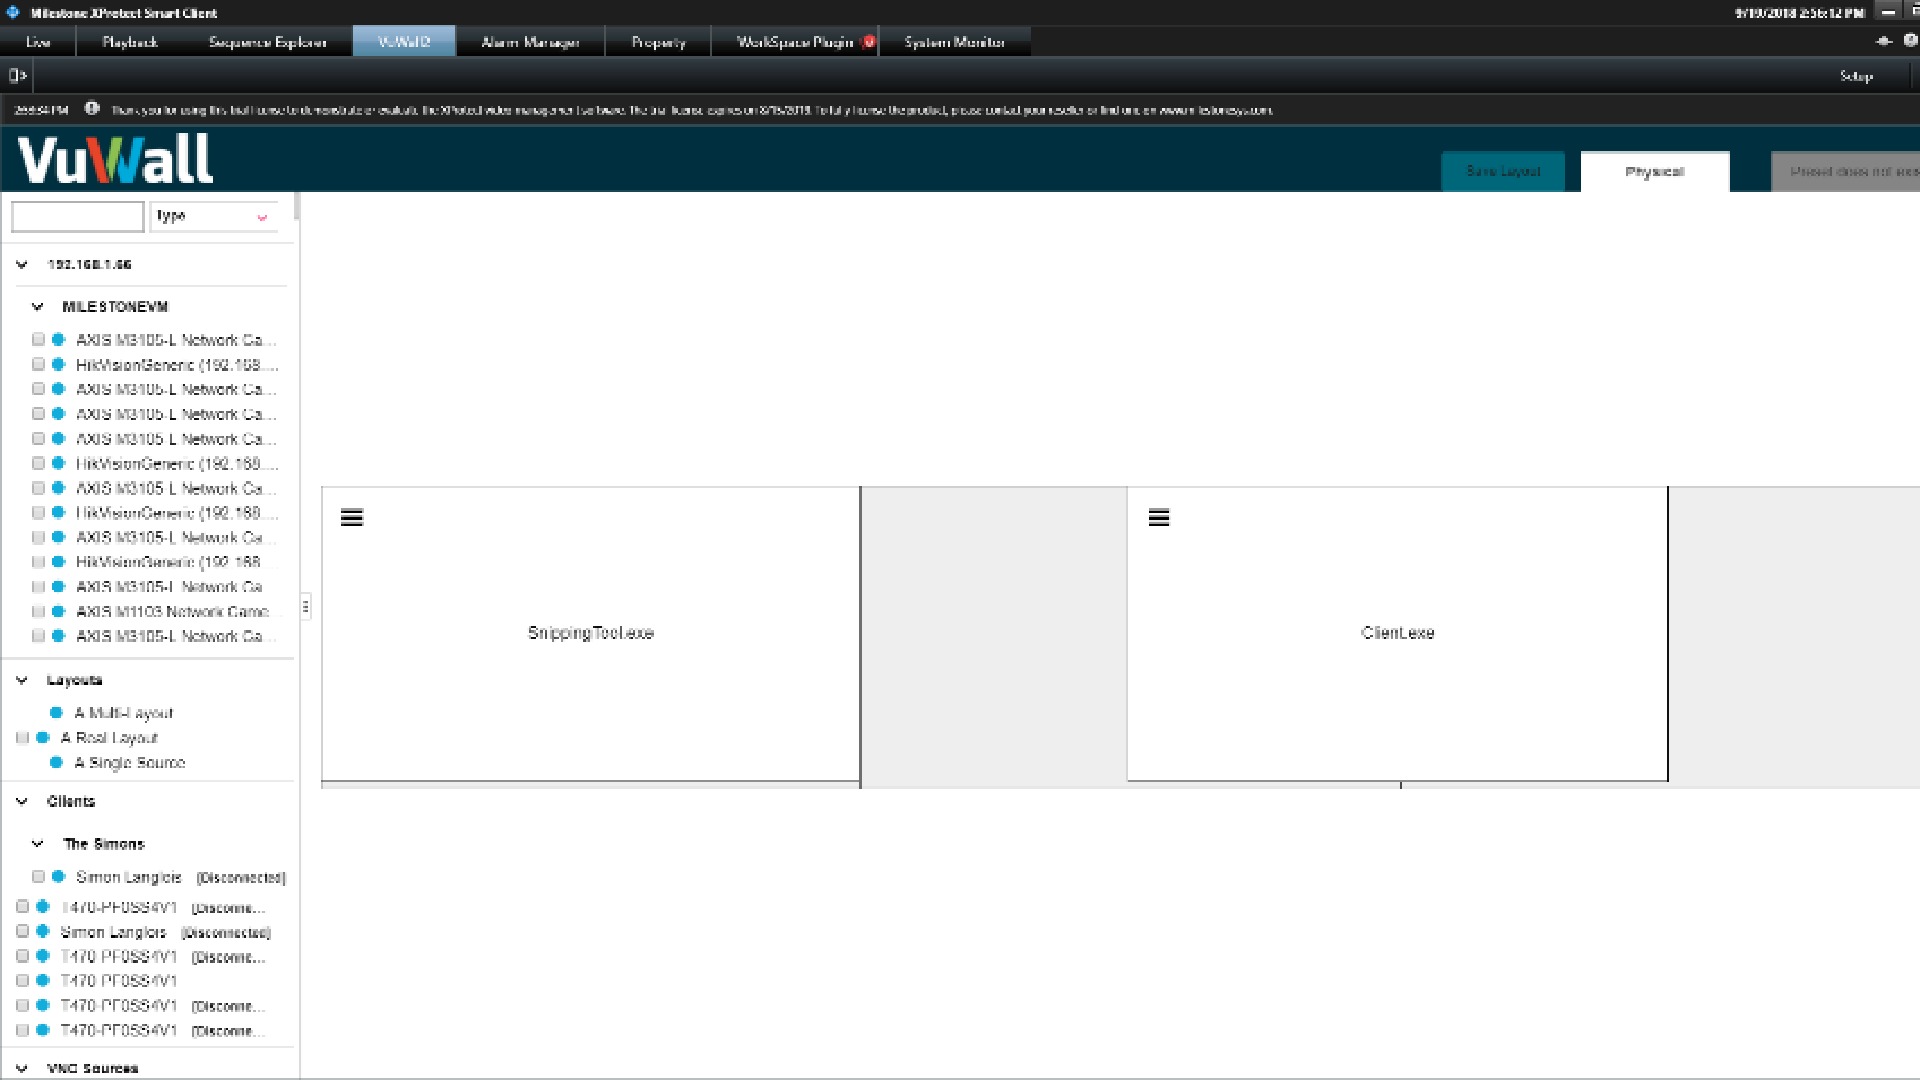
Task: Click the help question mark icon at top right
Action: [1909, 41]
